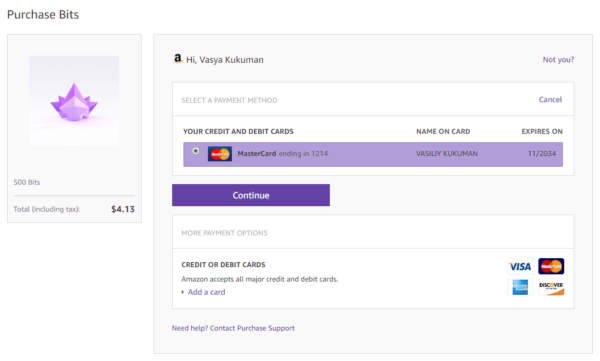This screenshot has width=600, height=361.
Task: Open the Add a card link
Action: 206,292
